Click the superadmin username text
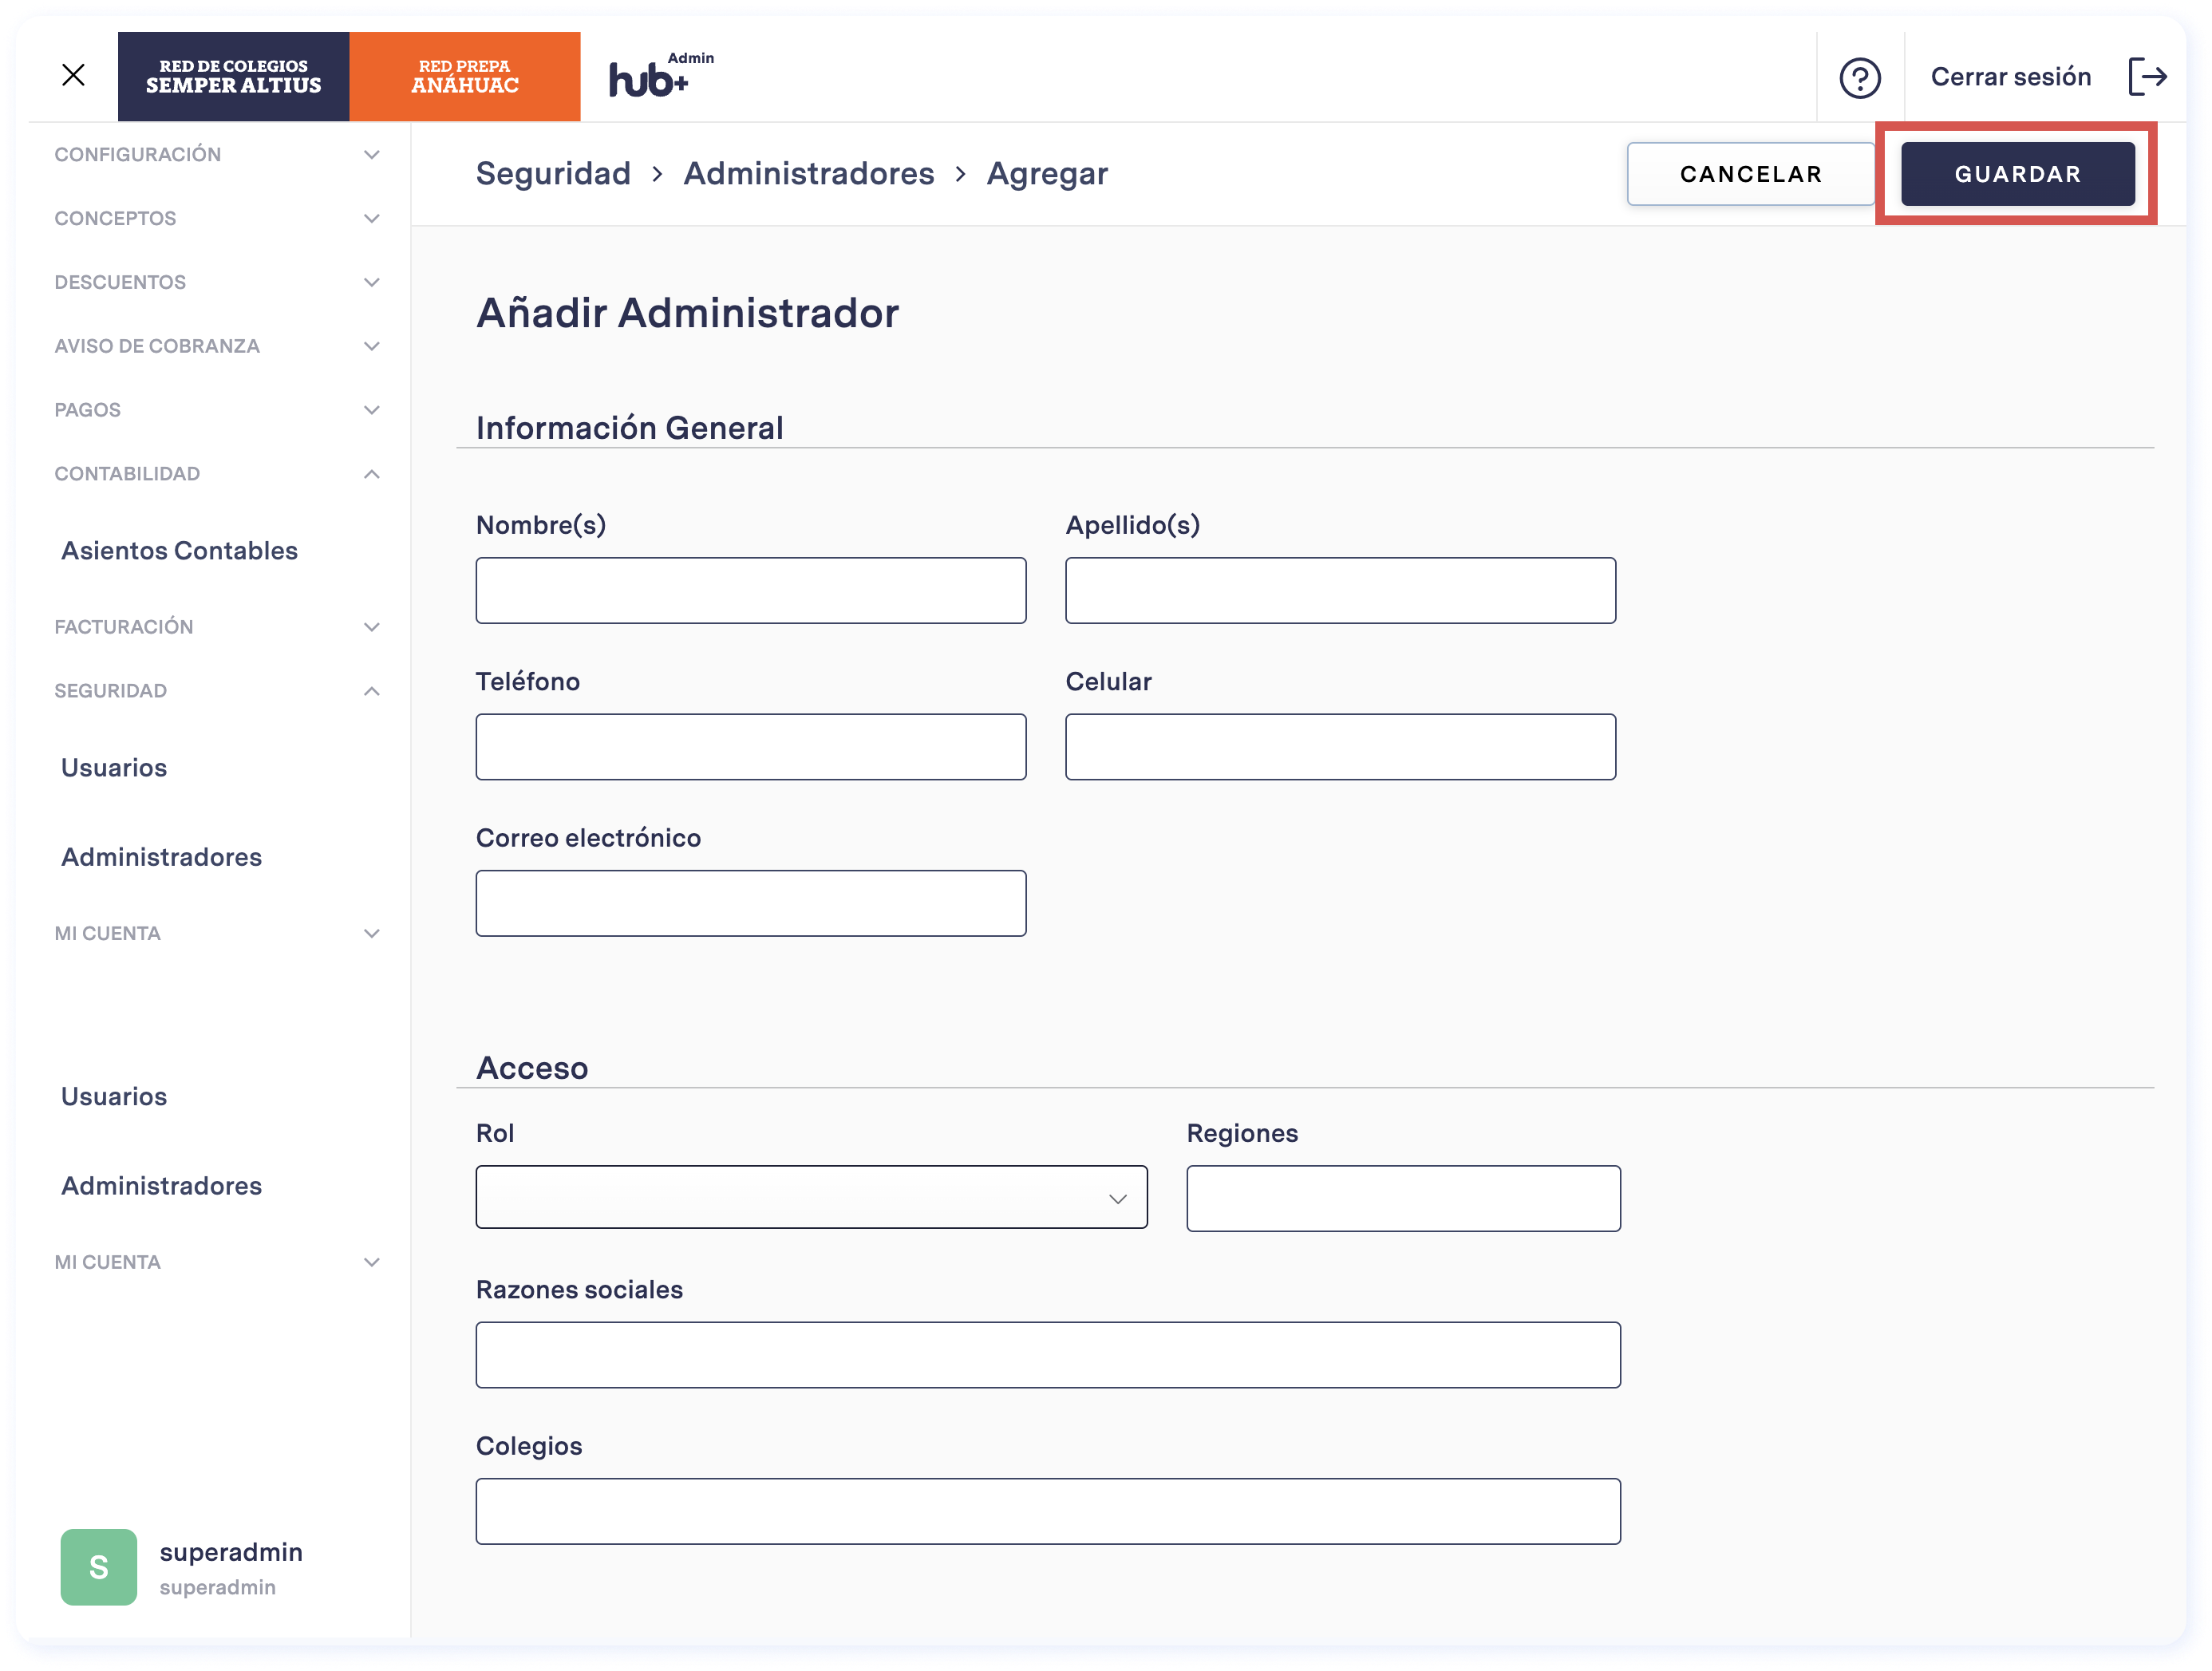 231,1552
